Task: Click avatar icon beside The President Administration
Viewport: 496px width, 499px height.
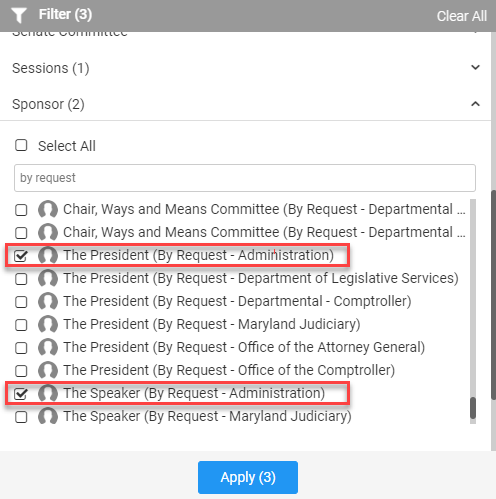Action: [48, 255]
